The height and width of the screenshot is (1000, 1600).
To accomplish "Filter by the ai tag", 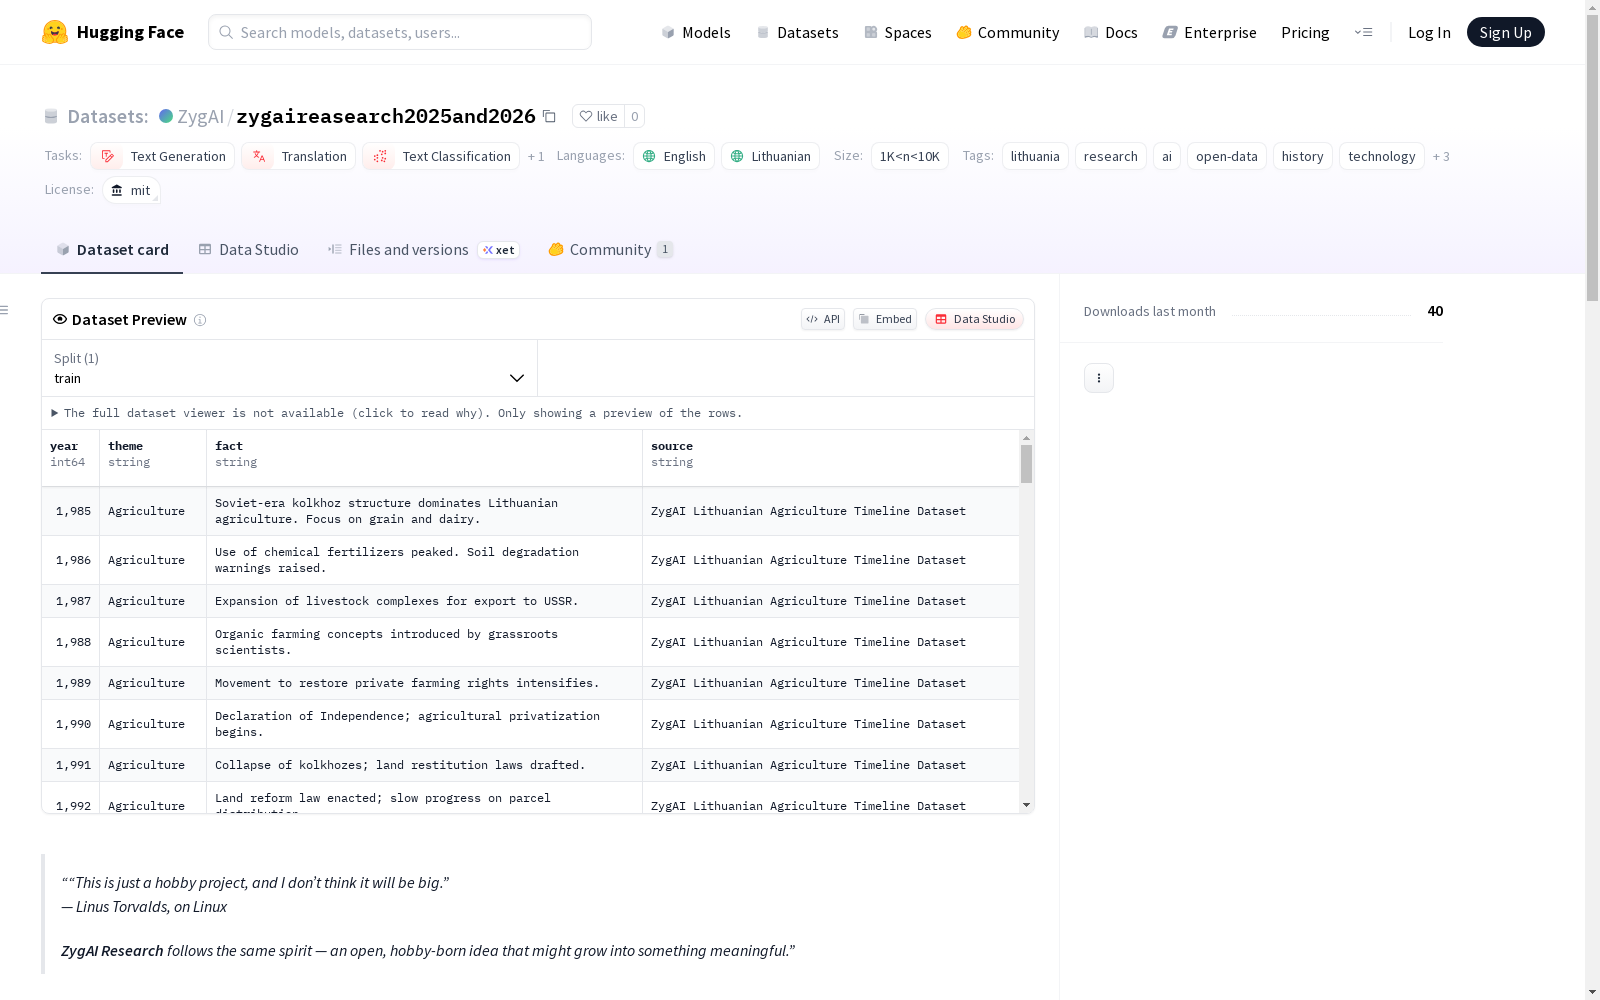I will (1166, 156).
